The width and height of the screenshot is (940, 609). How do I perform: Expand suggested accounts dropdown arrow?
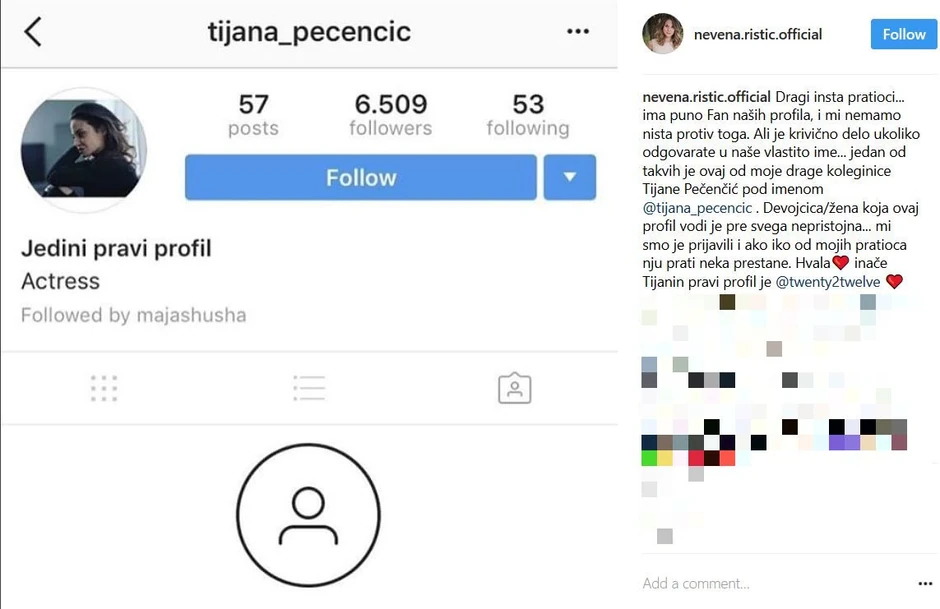pyautogui.click(x=570, y=178)
